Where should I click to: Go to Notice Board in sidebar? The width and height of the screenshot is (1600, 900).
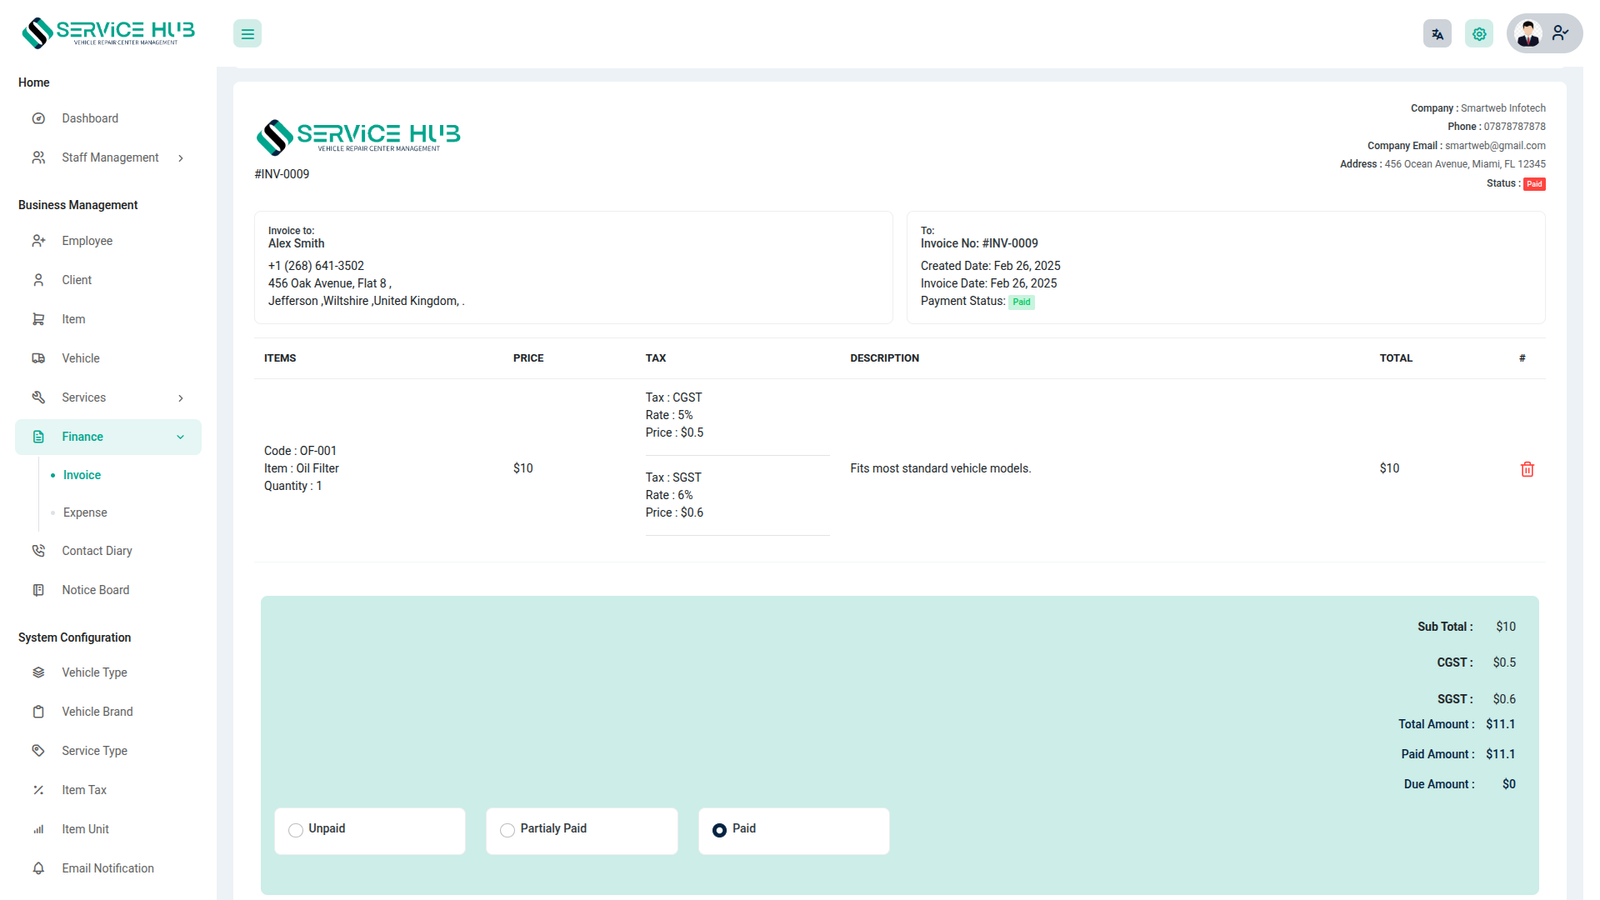[95, 590]
